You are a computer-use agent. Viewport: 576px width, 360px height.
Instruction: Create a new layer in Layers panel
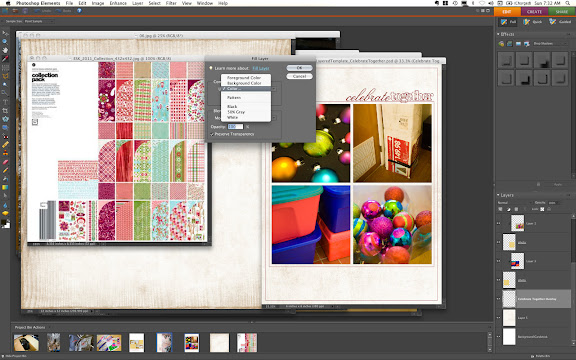coord(500,209)
